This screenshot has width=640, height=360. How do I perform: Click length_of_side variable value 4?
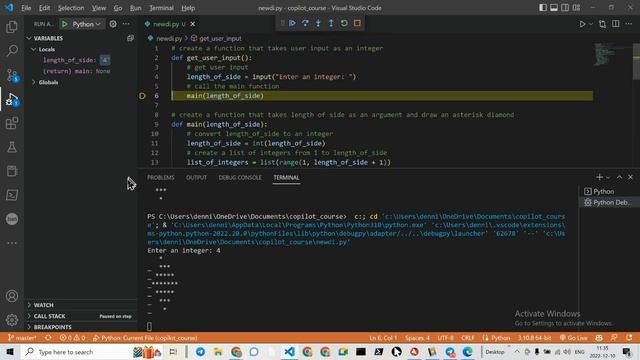point(104,60)
